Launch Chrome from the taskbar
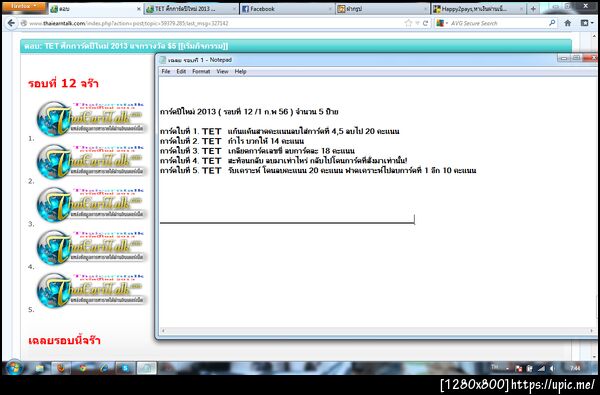The image size is (600, 395). (82, 368)
